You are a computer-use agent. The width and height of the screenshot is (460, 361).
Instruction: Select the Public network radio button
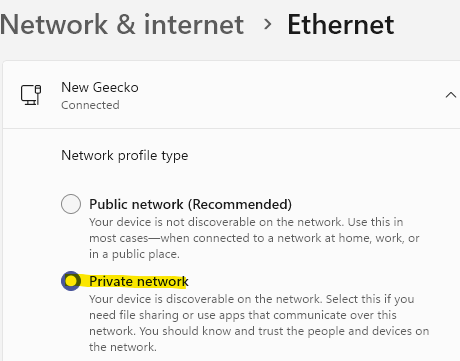click(71, 204)
